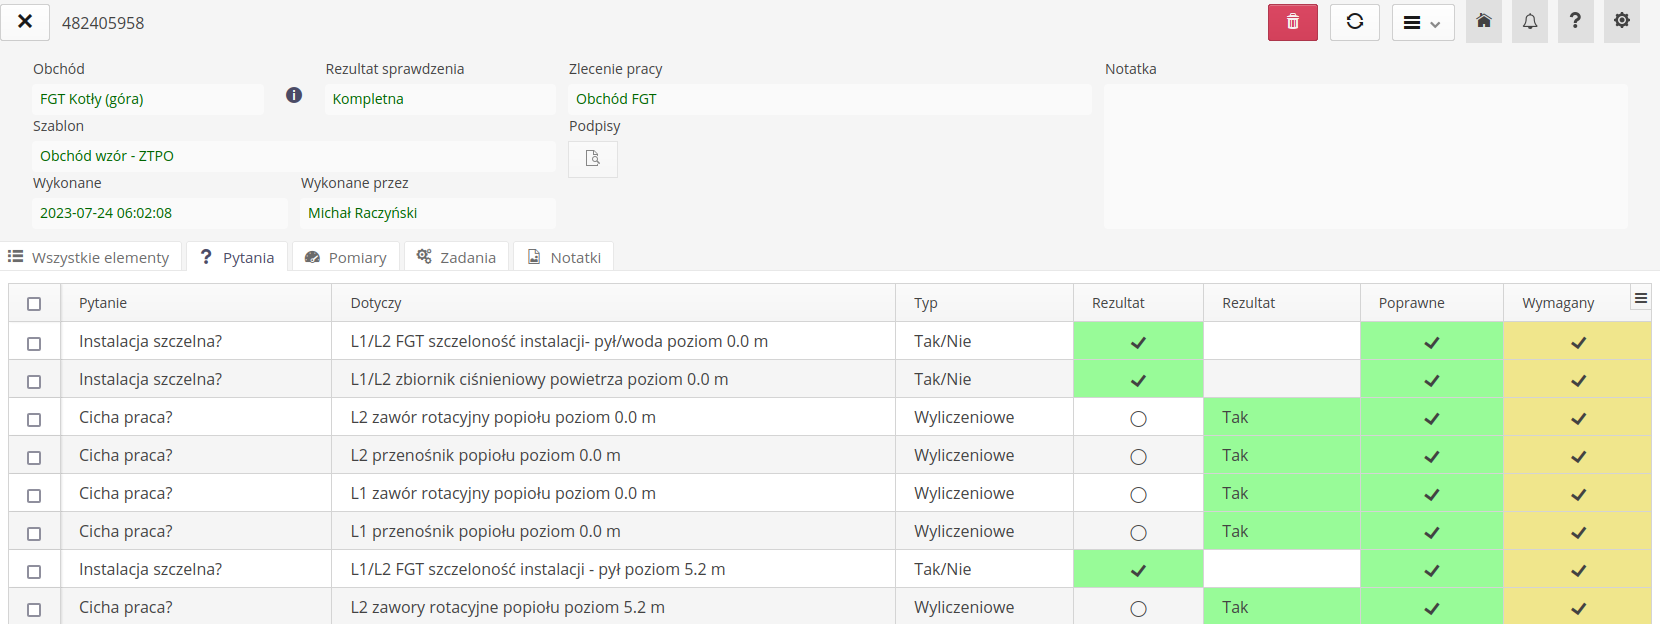The width and height of the screenshot is (1660, 624).
Task: Open the 'Obchód FGT' work order link
Action: [x=616, y=99]
